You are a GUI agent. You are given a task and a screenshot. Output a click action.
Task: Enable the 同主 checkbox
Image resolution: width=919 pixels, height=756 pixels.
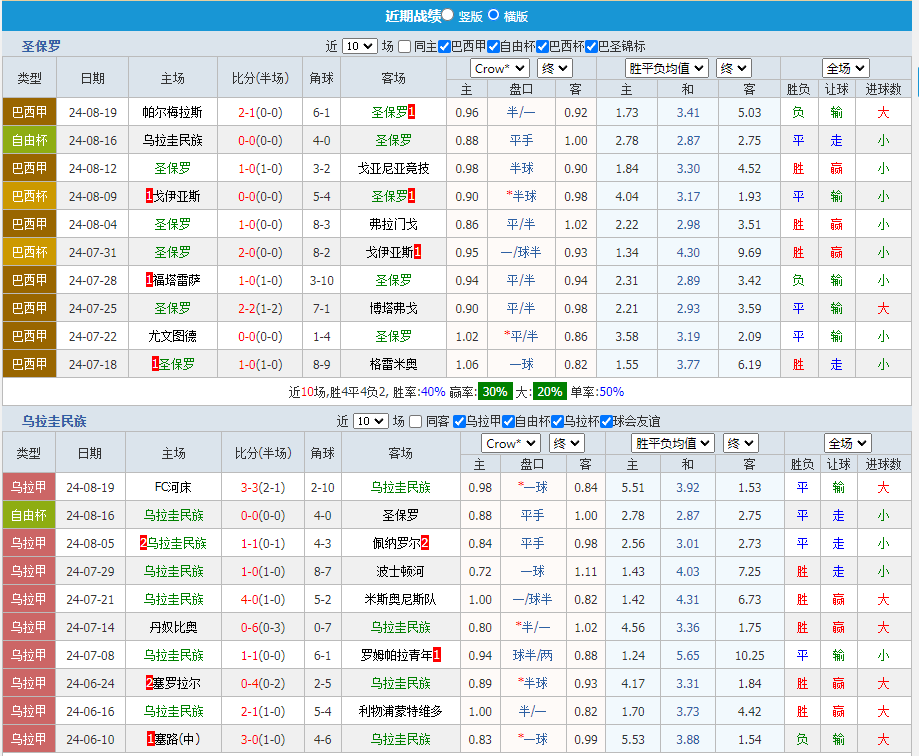coord(404,46)
